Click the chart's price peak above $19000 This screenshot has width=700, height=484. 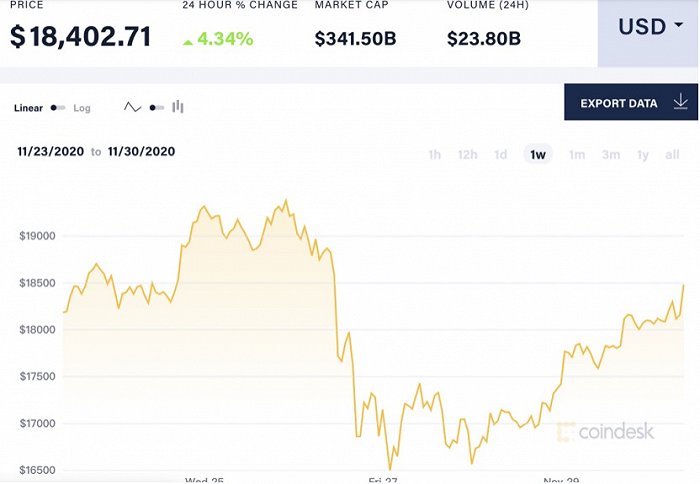pos(286,201)
